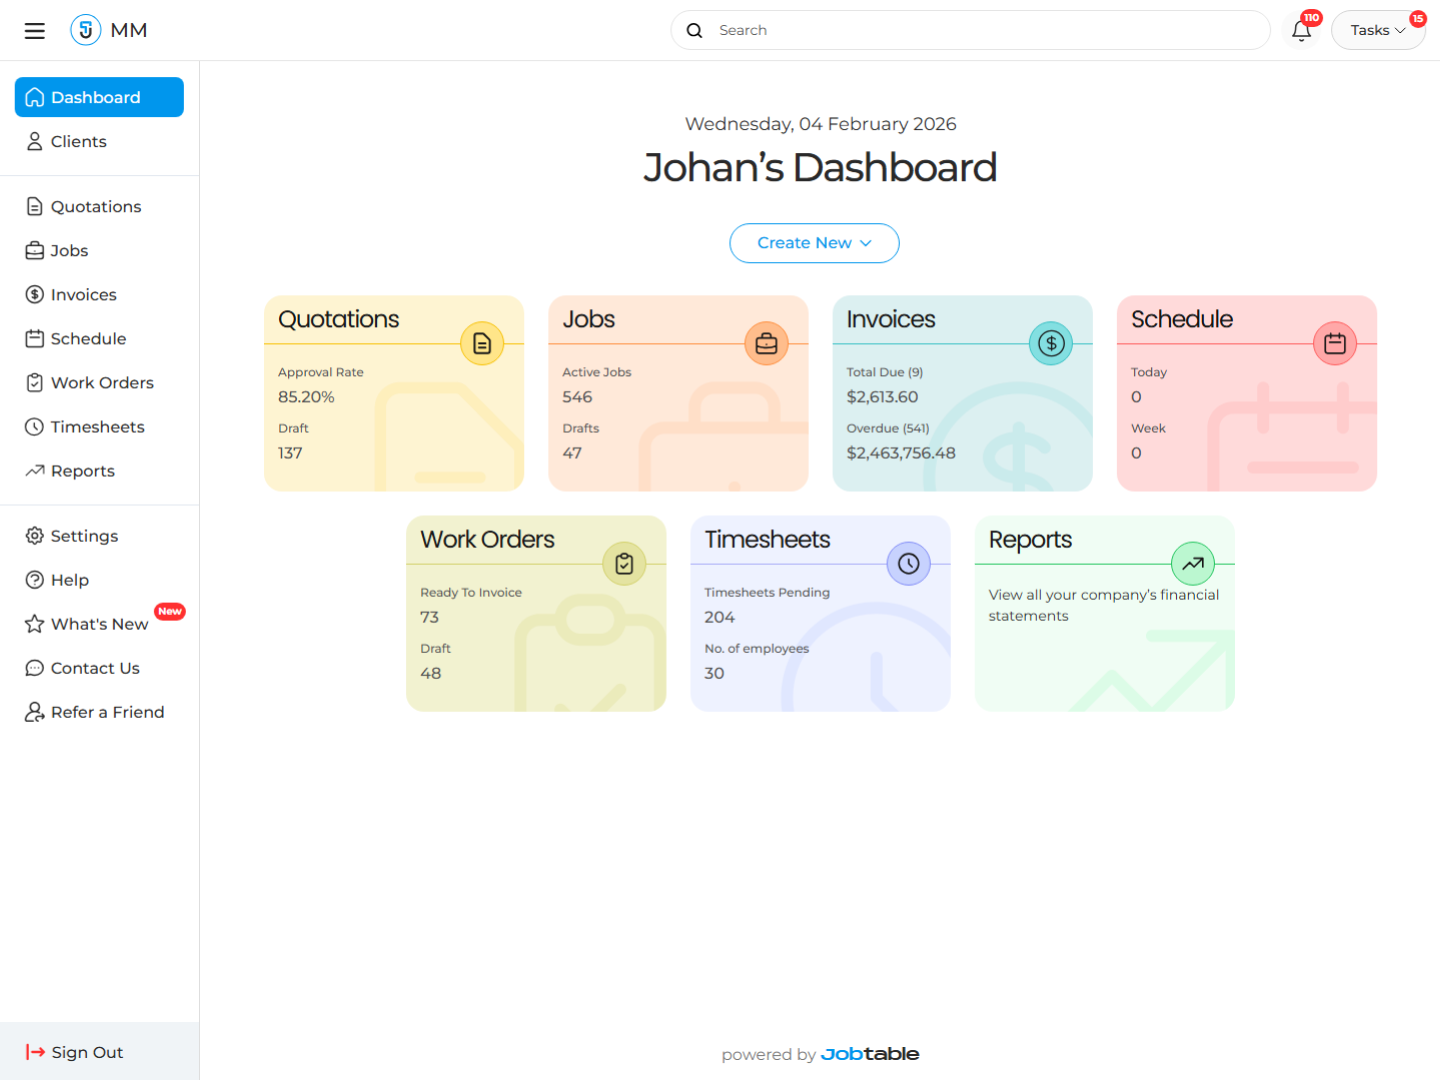The image size is (1440, 1080).
Task: Click the hamburger menu icon
Action: (x=35, y=31)
